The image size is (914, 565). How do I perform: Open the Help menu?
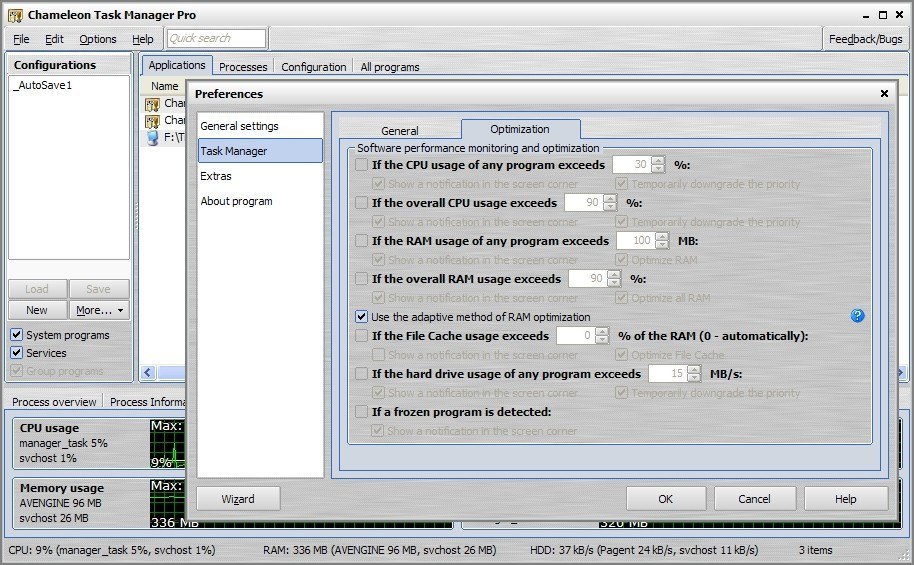(x=143, y=39)
